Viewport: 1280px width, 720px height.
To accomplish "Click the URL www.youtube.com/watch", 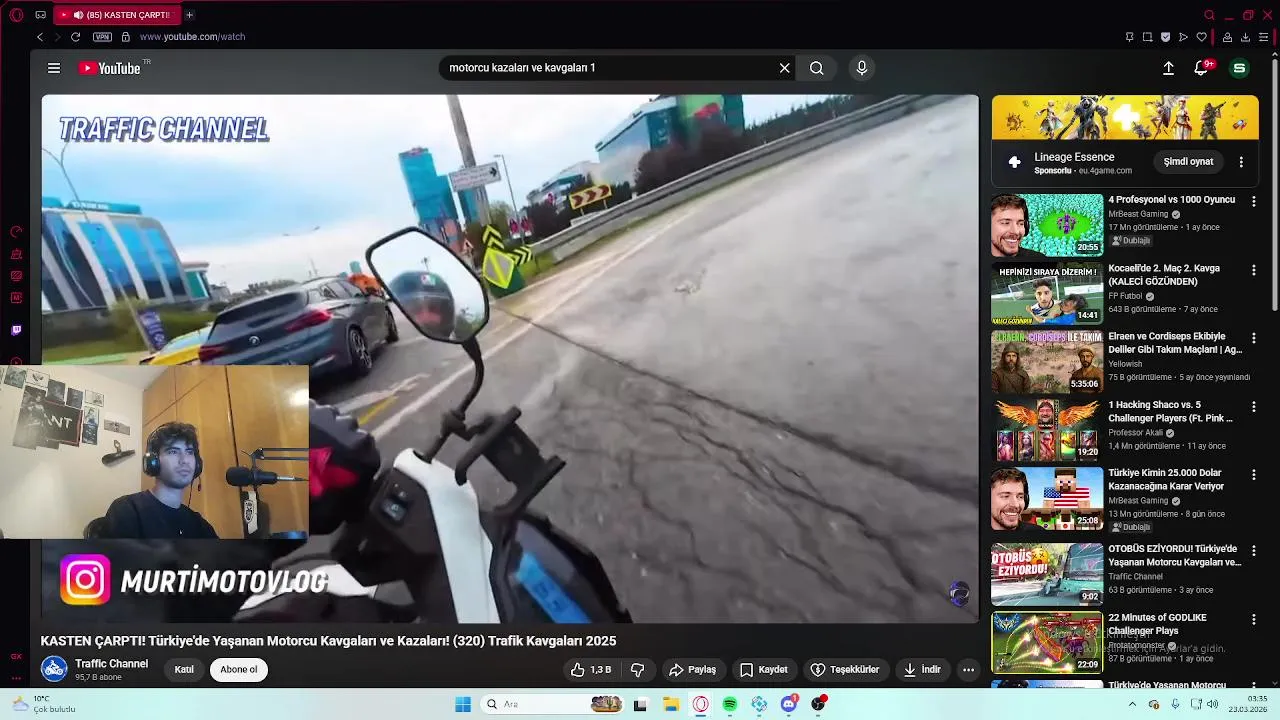I will (x=192, y=37).
